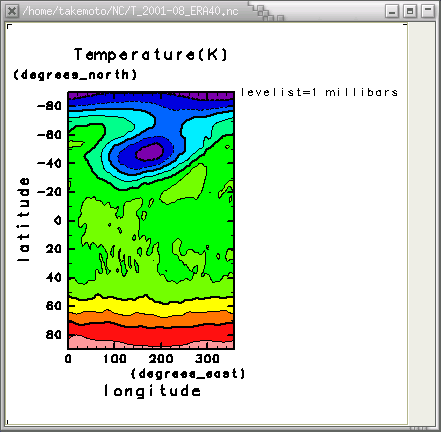The height and width of the screenshot is (432, 441).
Task: Click the rightmost title bar shade button
Action: click(428, 11)
